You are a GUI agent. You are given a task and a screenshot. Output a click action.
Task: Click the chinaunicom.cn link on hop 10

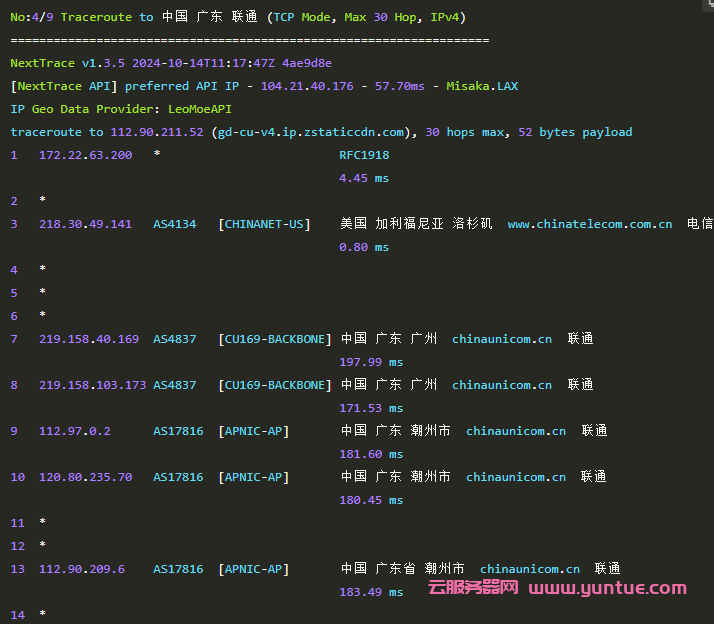click(x=515, y=477)
